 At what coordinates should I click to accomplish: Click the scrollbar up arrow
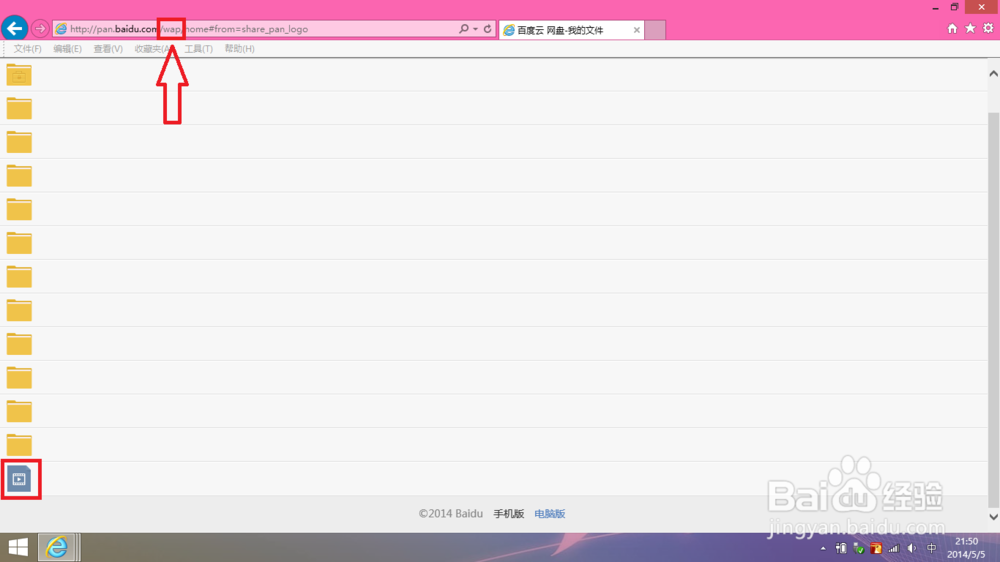(x=994, y=73)
